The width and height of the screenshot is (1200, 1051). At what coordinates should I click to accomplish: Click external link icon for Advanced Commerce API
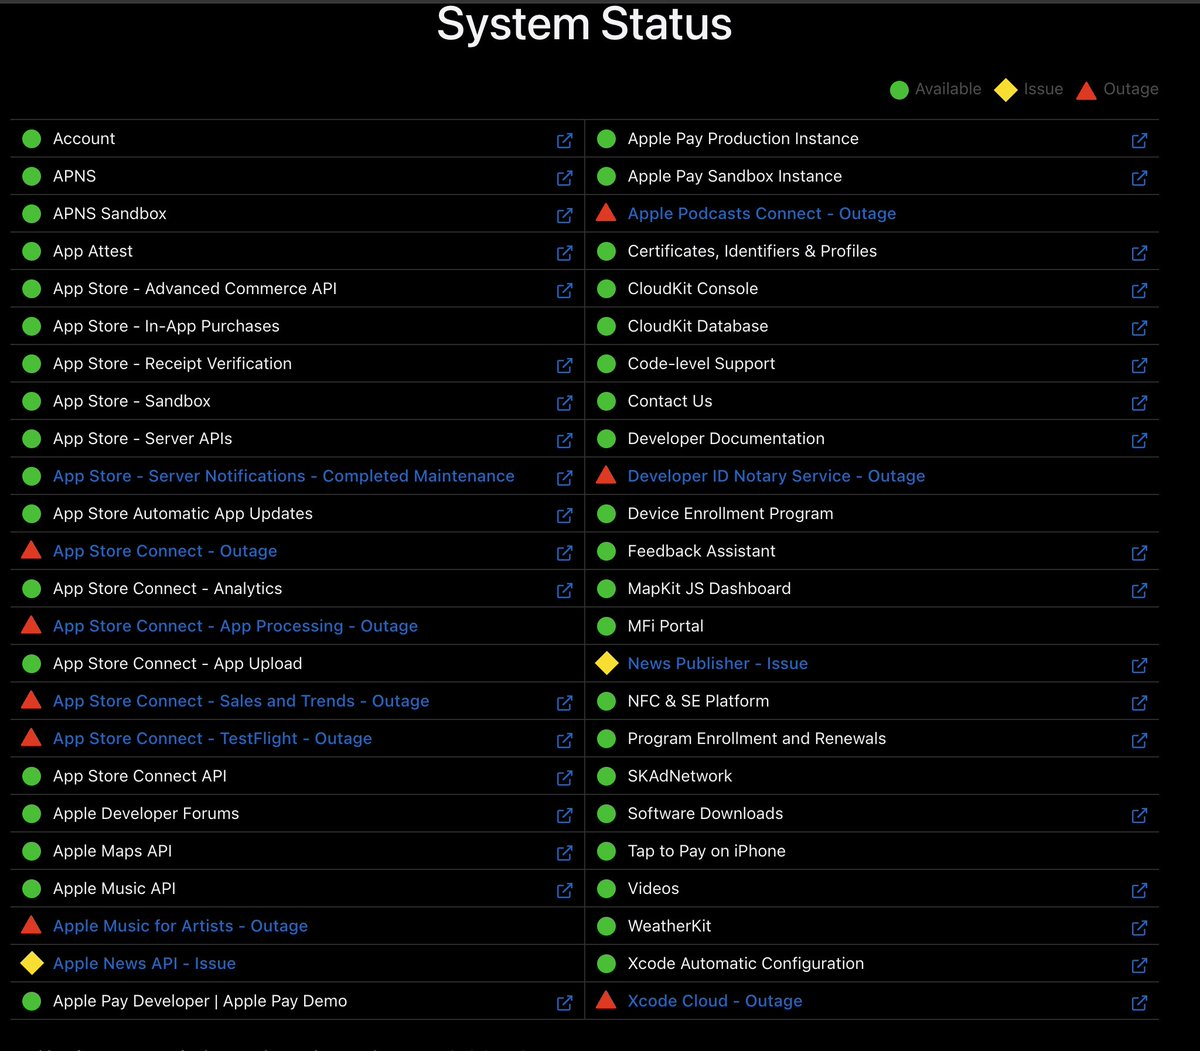coord(564,290)
